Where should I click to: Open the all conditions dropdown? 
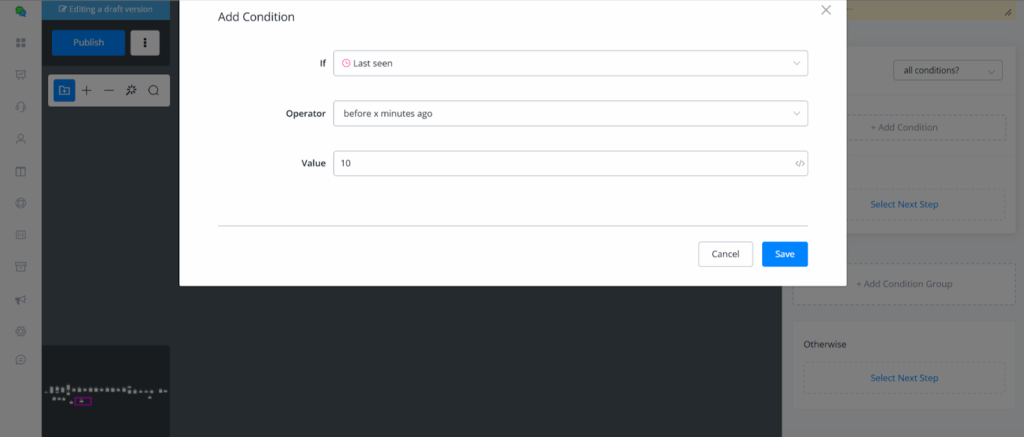coord(946,71)
